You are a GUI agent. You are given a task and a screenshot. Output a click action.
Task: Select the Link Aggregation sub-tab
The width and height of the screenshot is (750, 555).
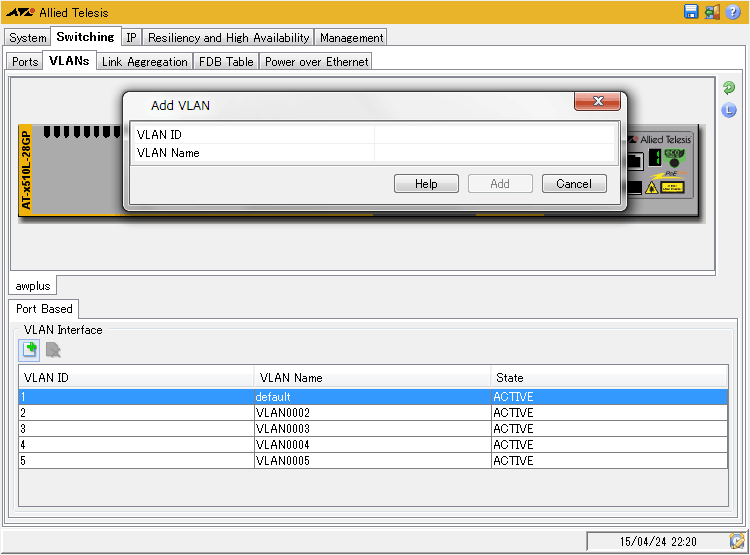[x=144, y=62]
